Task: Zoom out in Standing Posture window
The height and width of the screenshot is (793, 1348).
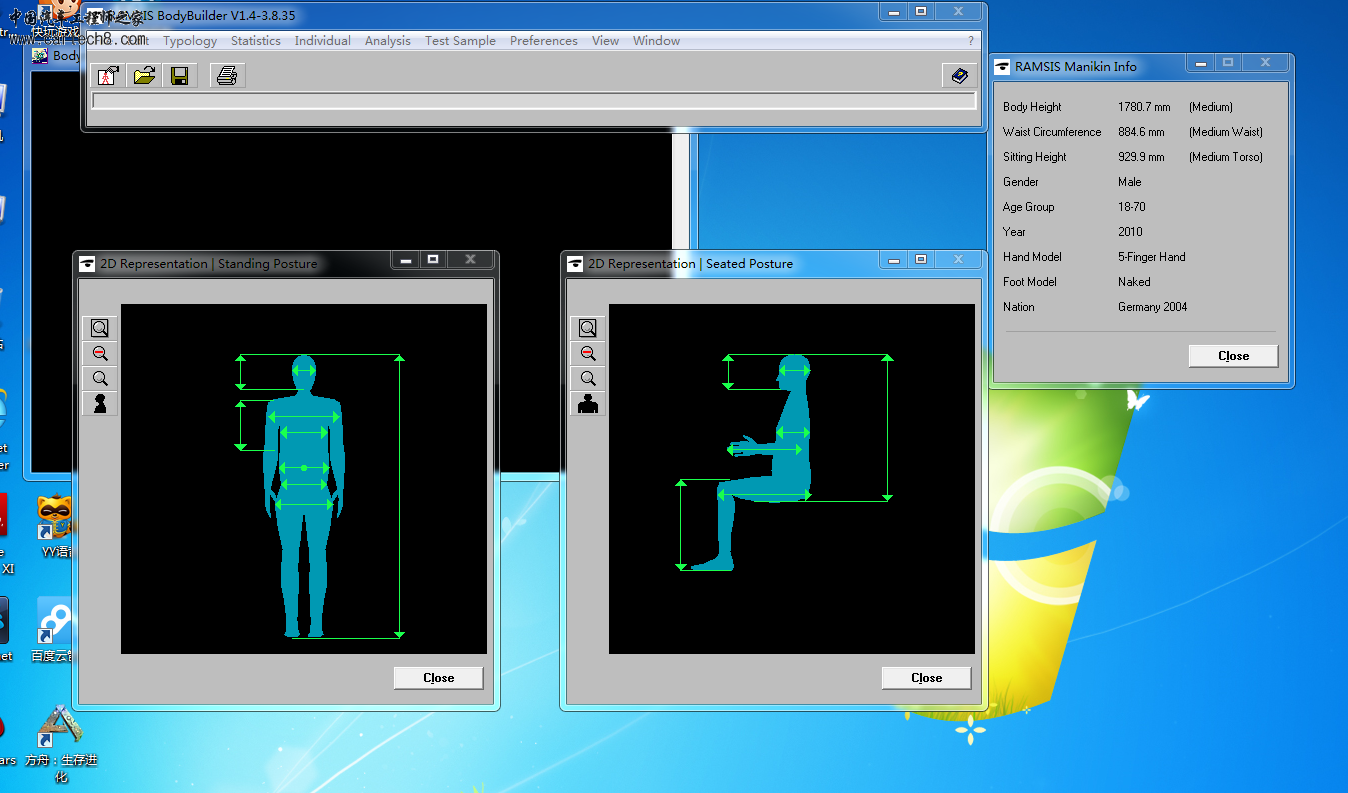Action: [100, 353]
